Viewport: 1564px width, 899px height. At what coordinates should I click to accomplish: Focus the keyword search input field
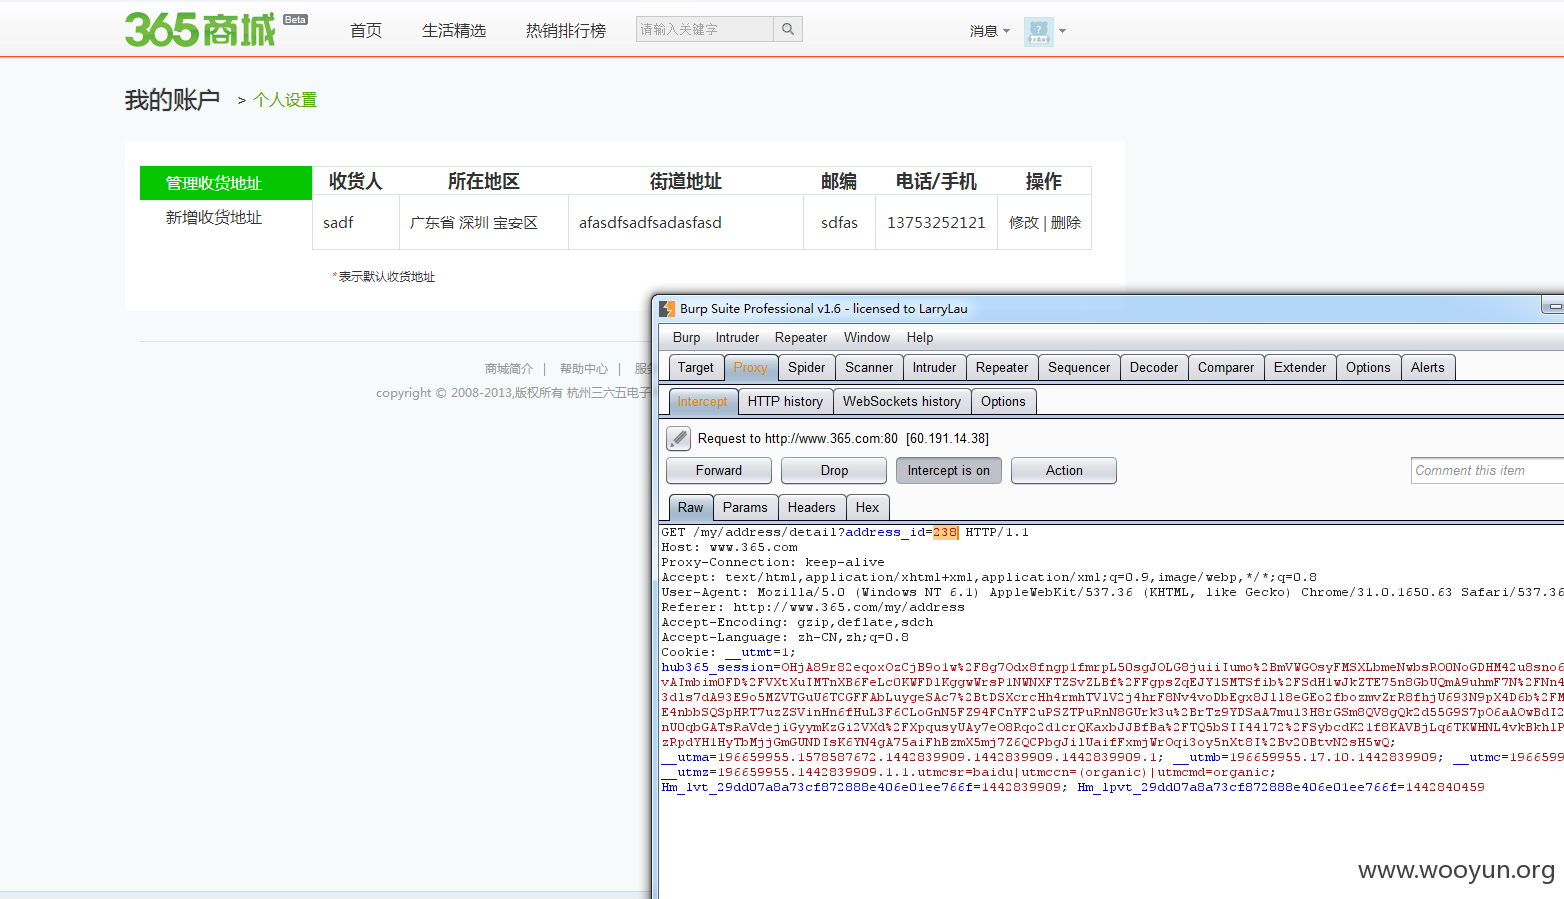(705, 29)
